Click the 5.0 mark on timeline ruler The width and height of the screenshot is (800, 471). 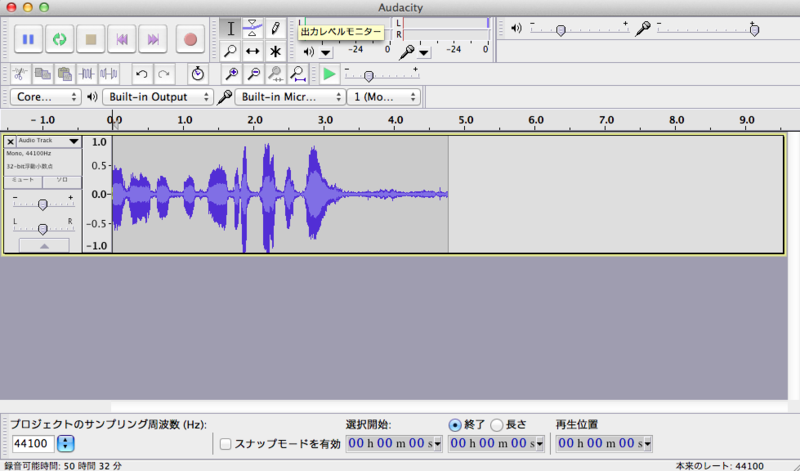coord(465,120)
